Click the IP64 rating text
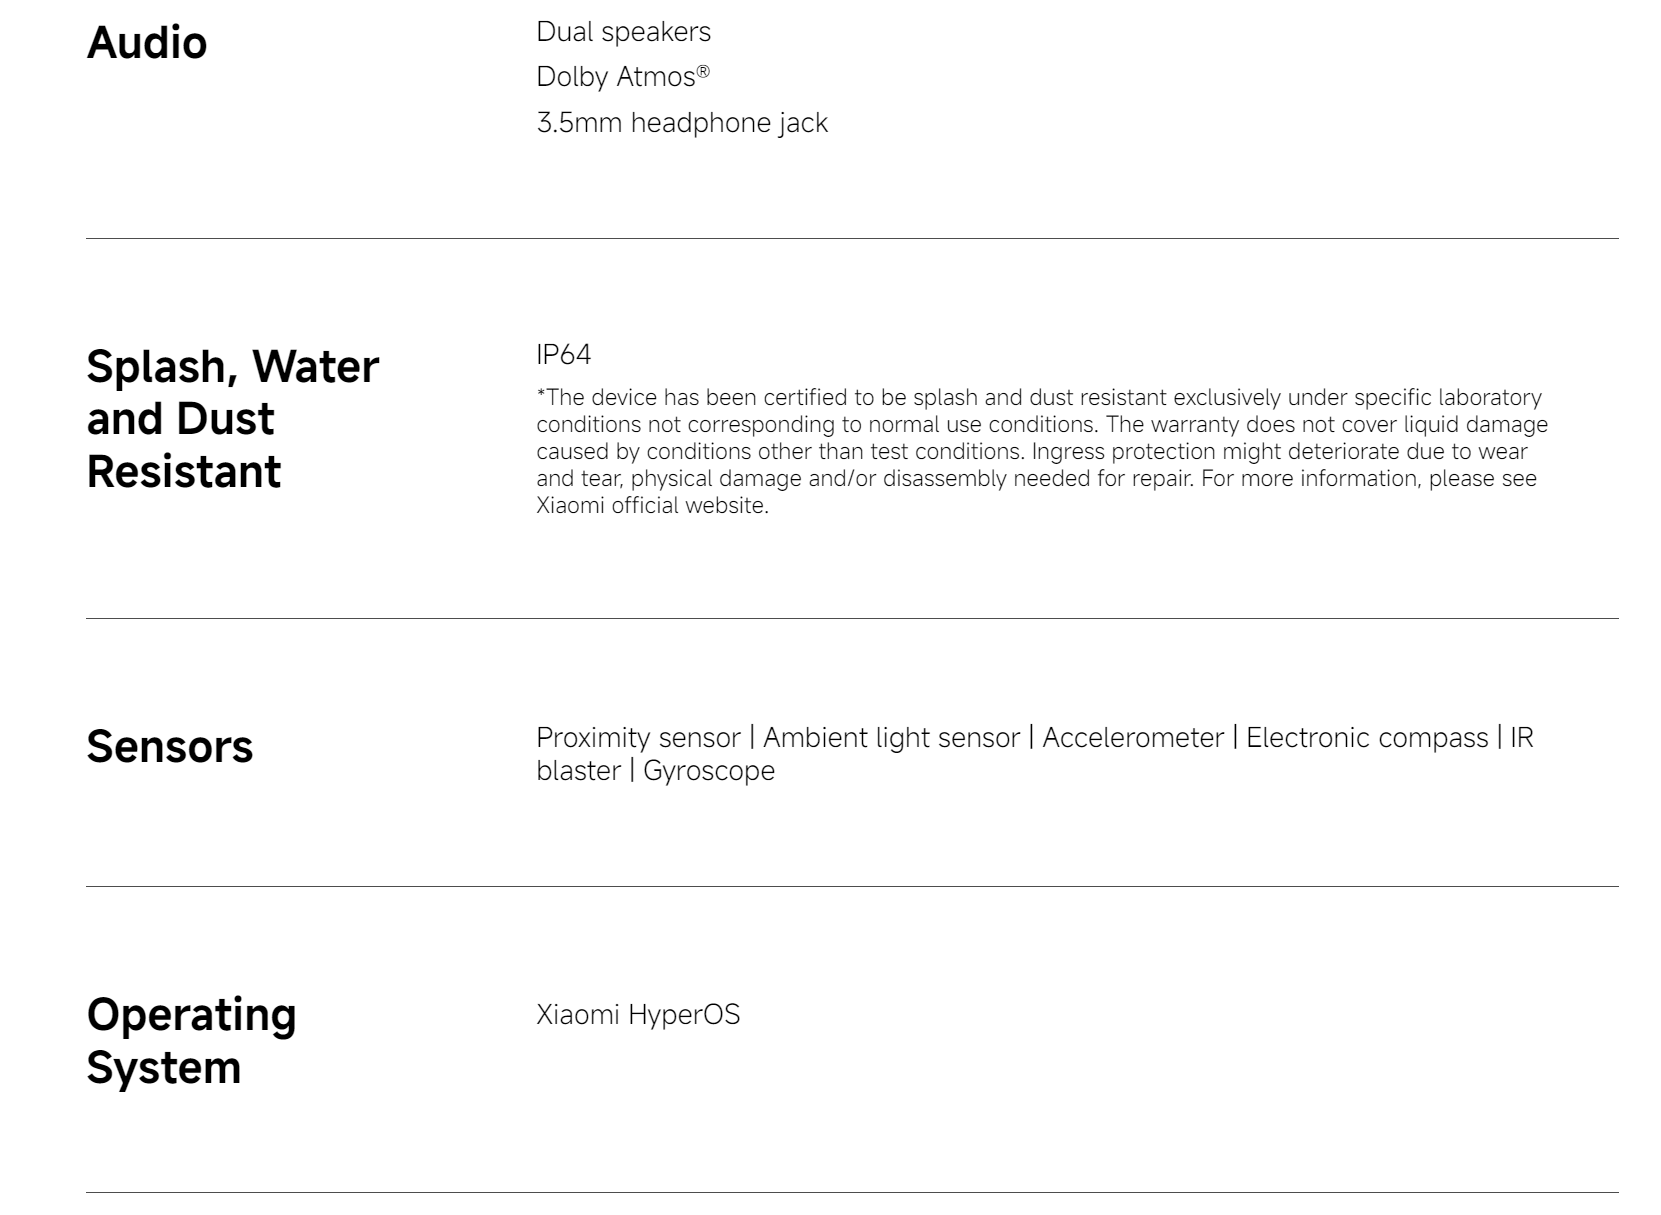Image resolution: width=1661 pixels, height=1215 pixels. pyautogui.click(x=564, y=355)
